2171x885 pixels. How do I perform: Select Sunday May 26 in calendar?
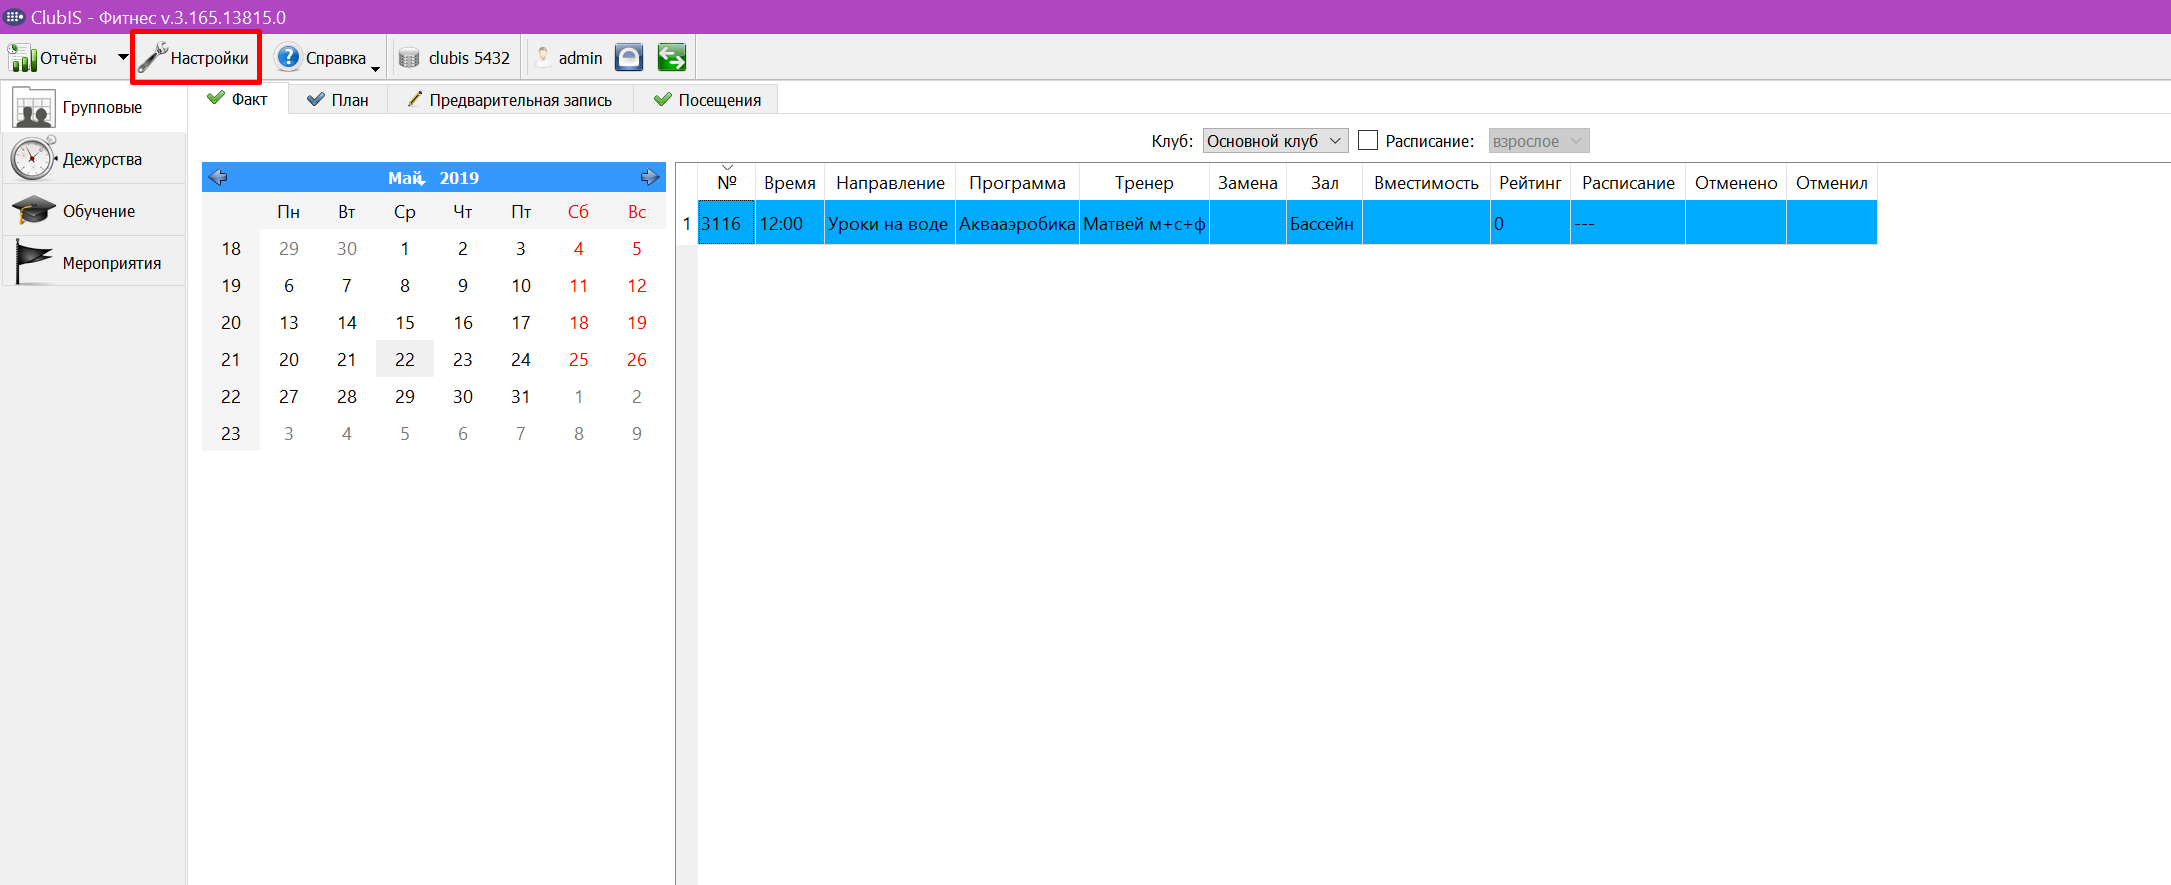[637, 359]
